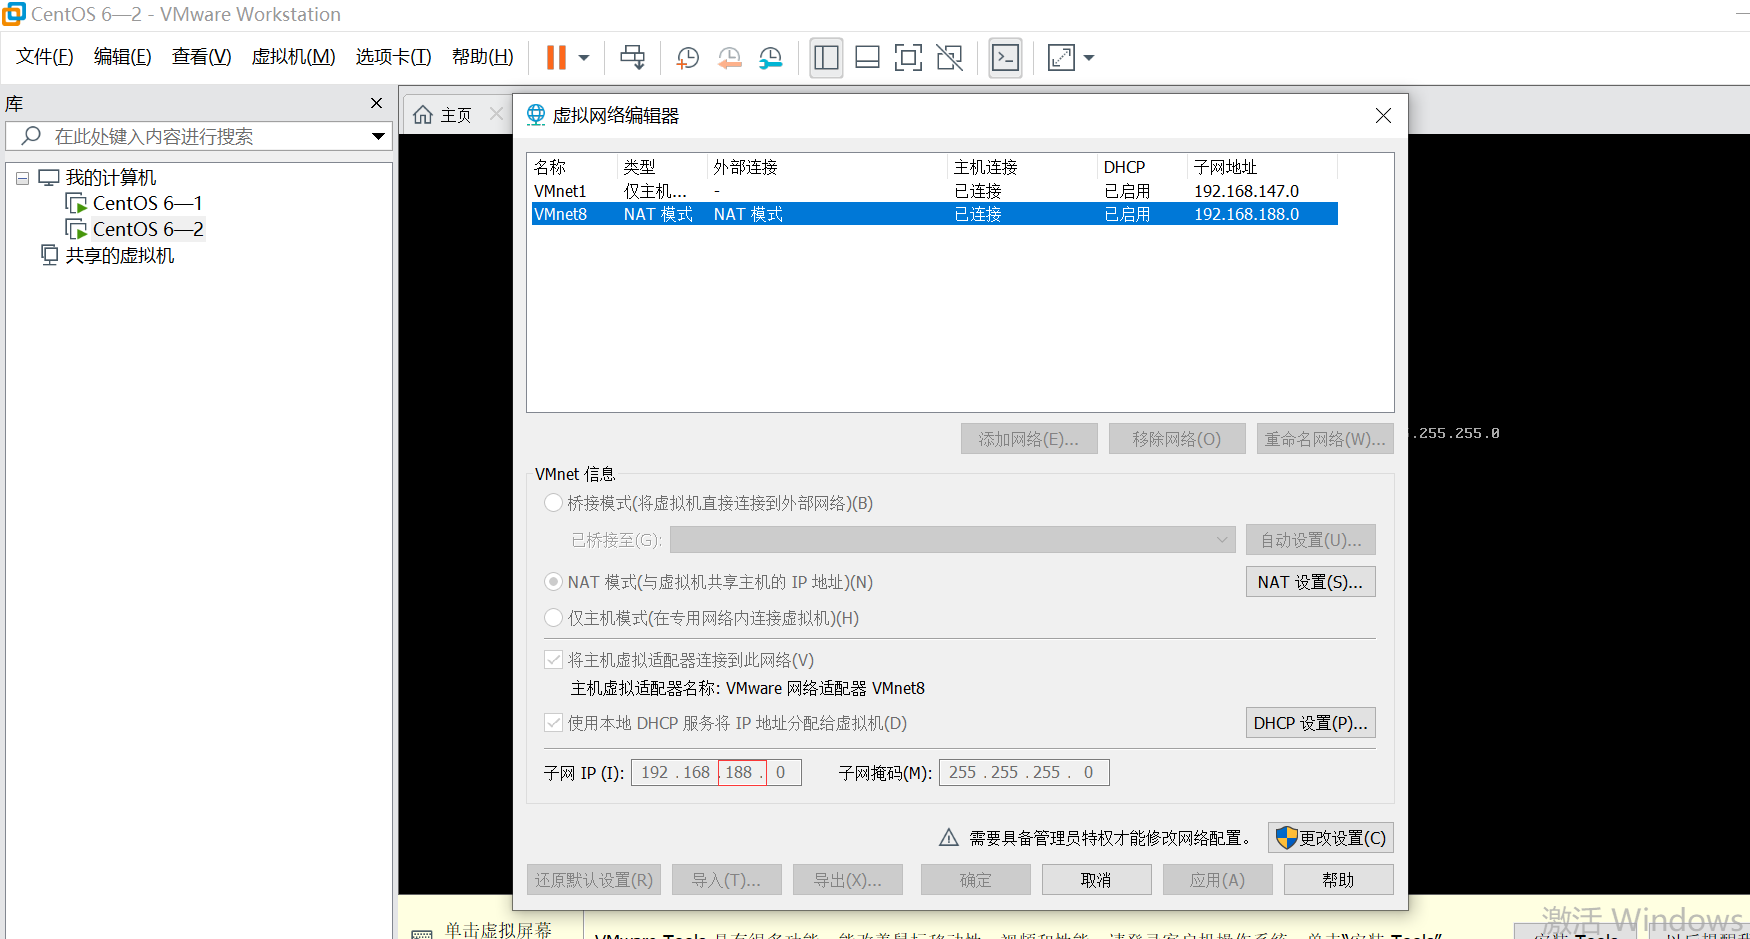
Task: Click the 名称 column header
Action: coord(550,167)
